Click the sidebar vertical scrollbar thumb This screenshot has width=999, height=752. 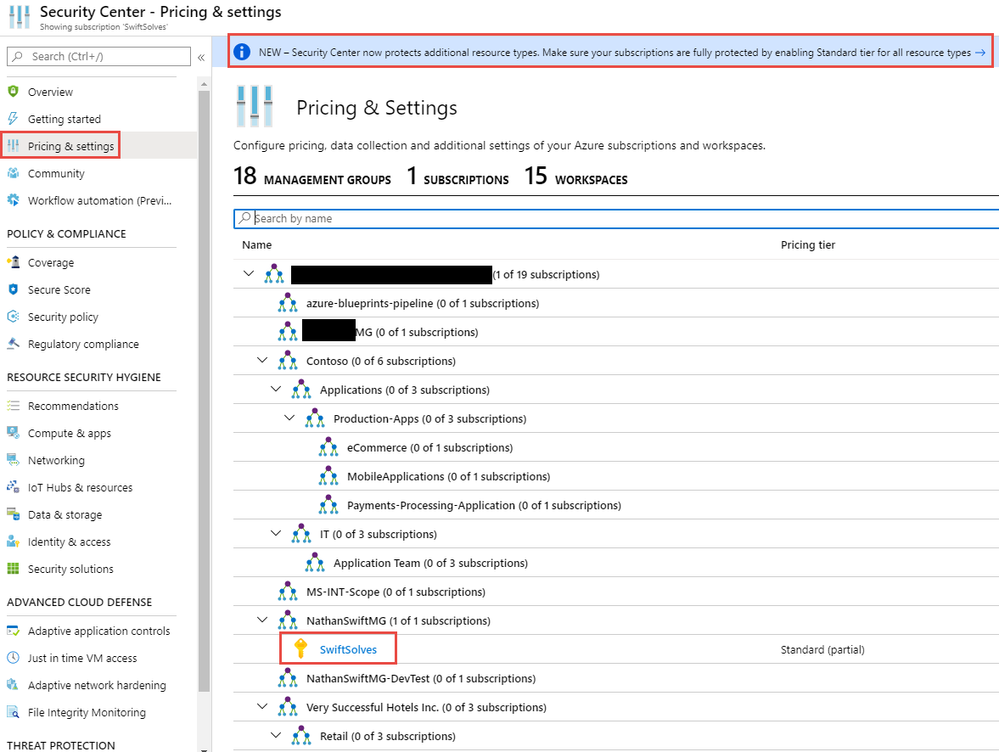pos(204,390)
